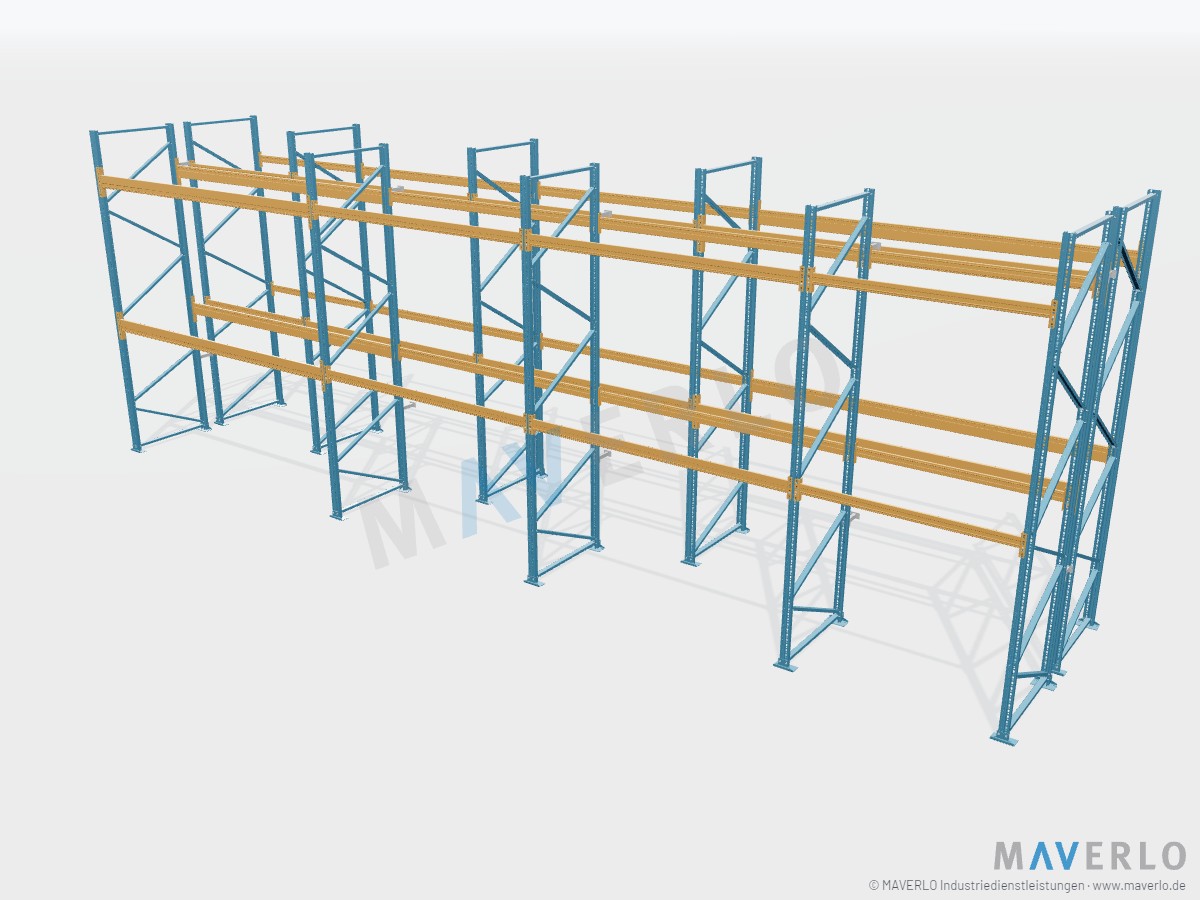Viewport: 1200px width, 900px height.
Task: Click the lower front orange beam, leftmost bay
Action: click(x=222, y=348)
